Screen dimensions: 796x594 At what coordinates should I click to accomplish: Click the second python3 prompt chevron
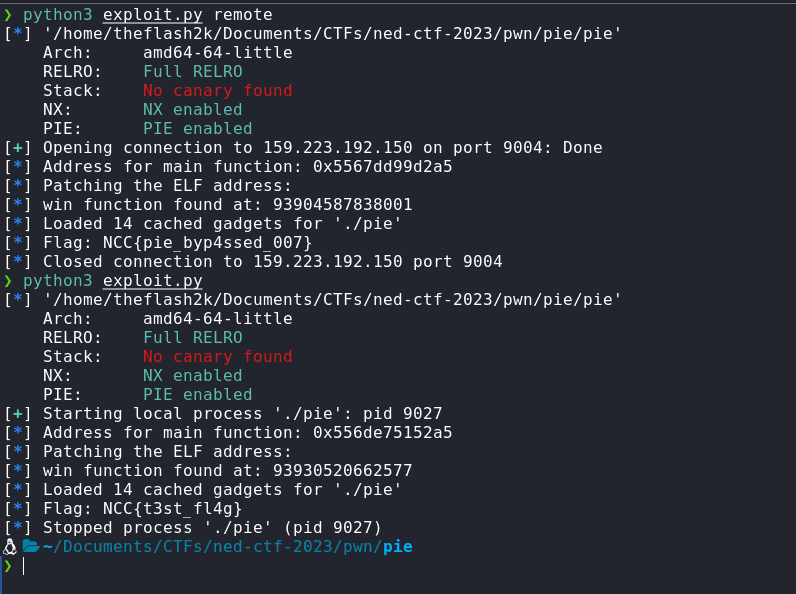[x=8, y=281]
